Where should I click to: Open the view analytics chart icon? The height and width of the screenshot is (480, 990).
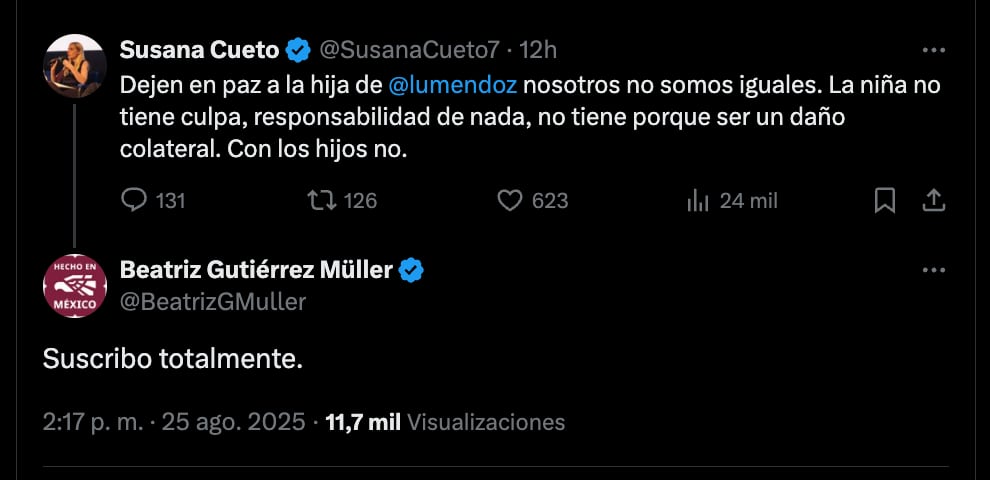(697, 201)
